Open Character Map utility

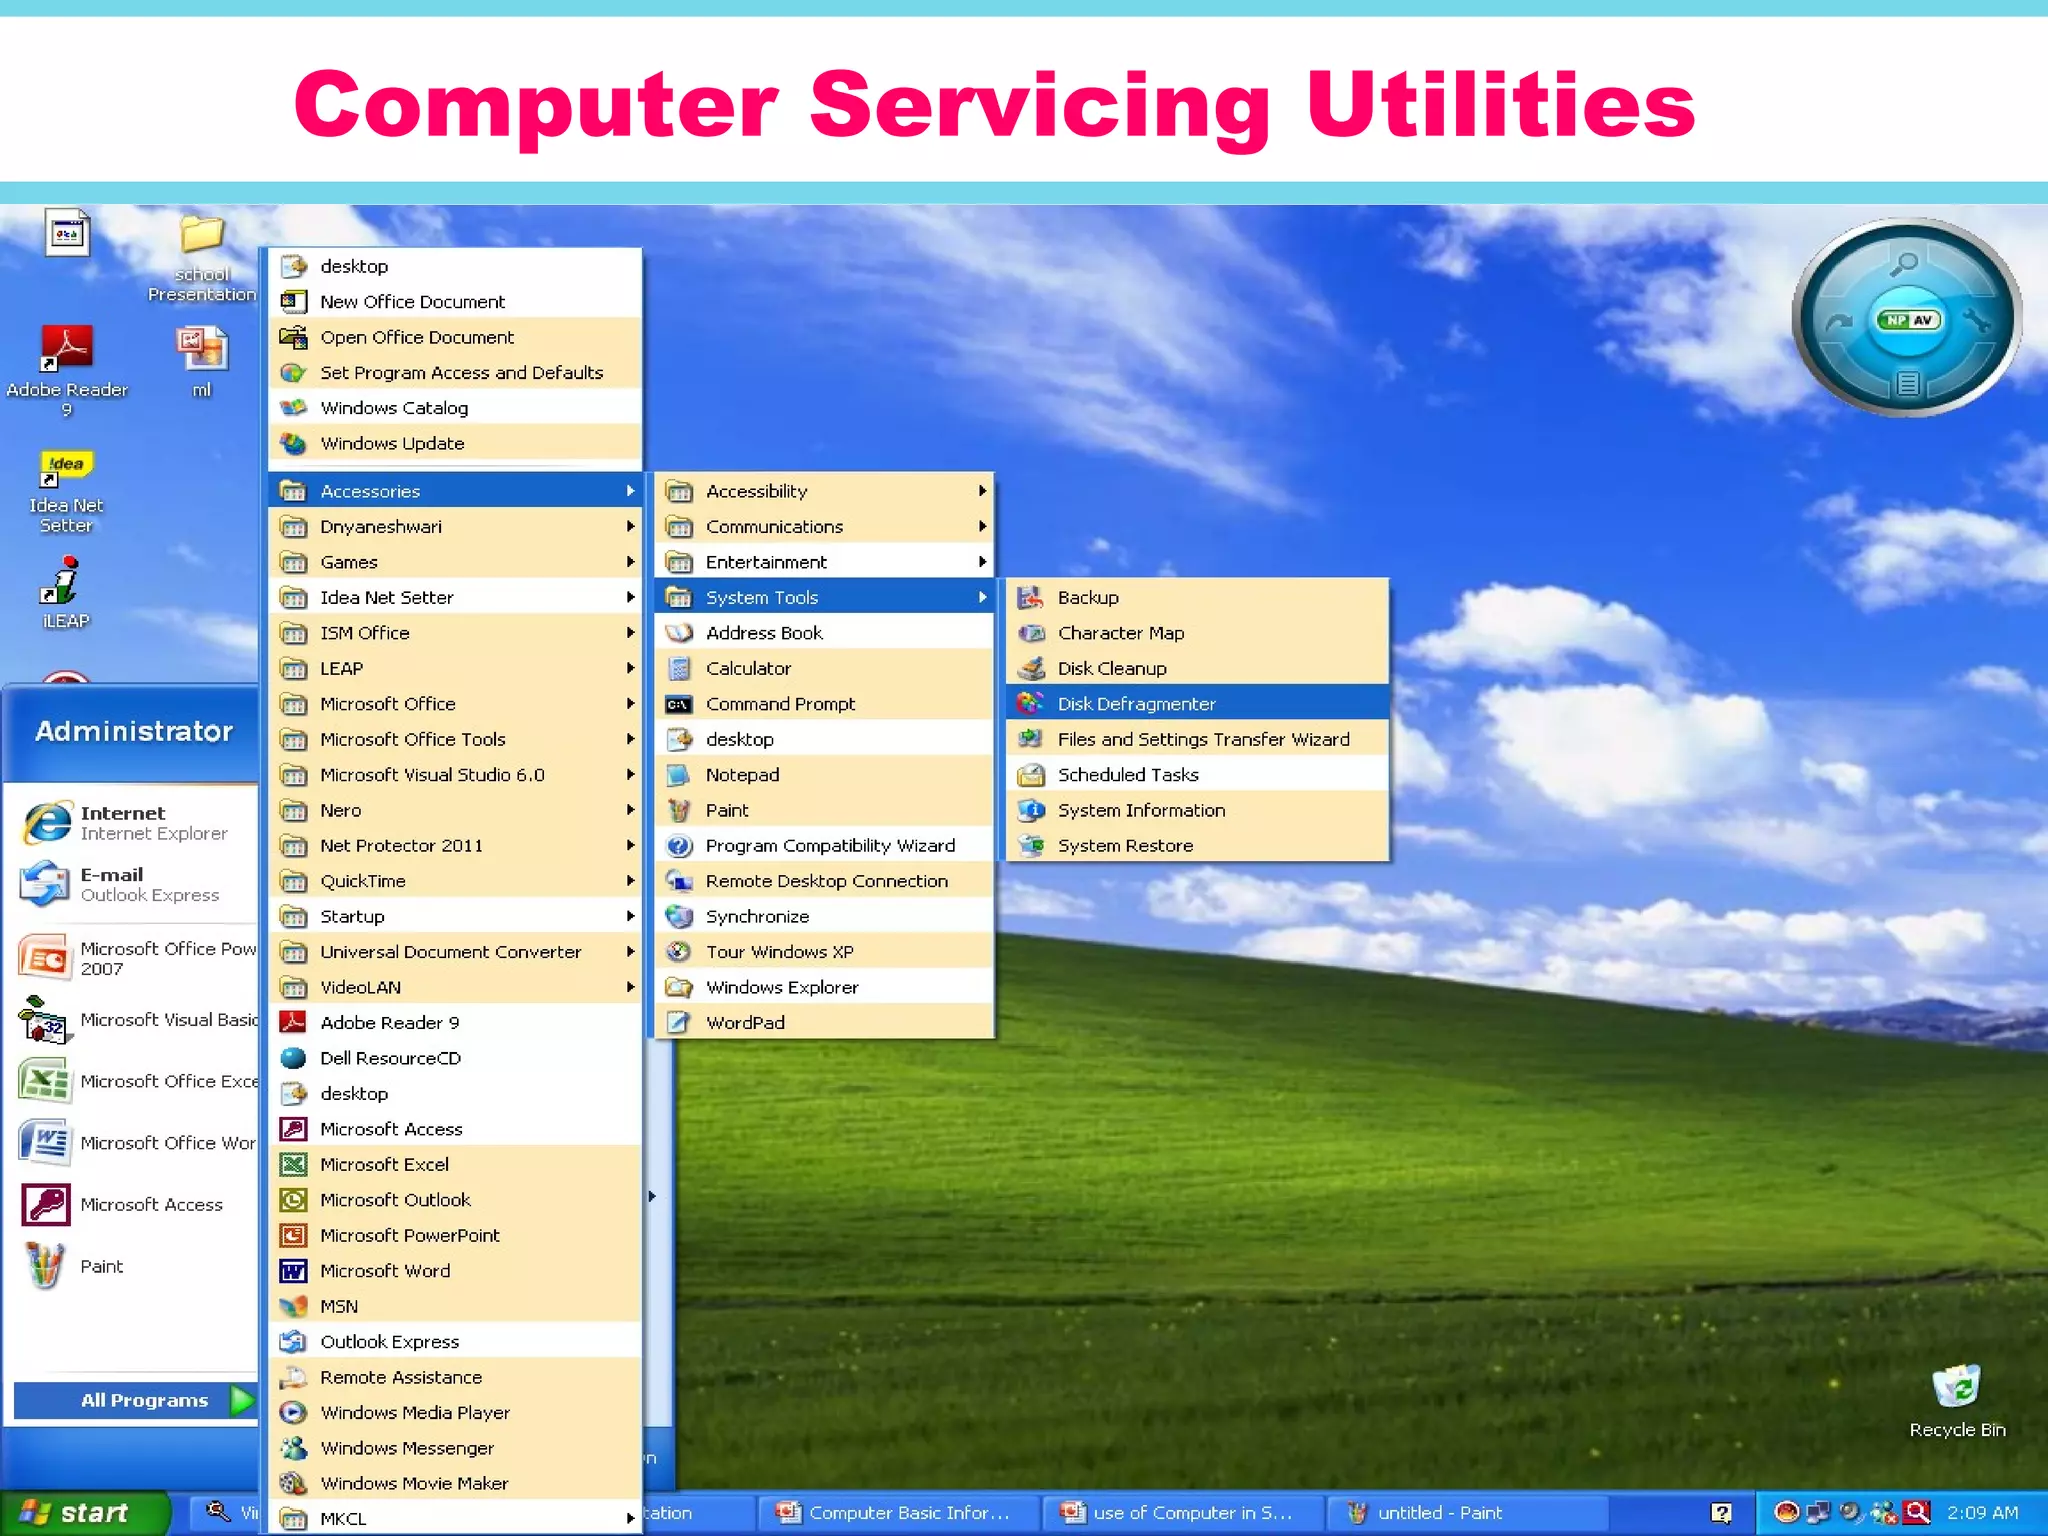(1197, 633)
